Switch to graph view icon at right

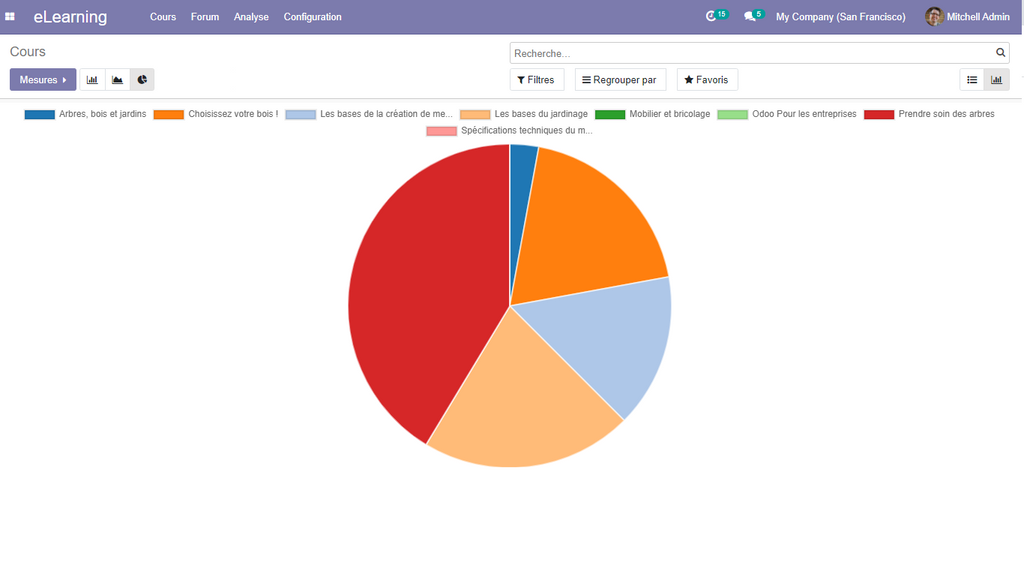coord(996,80)
